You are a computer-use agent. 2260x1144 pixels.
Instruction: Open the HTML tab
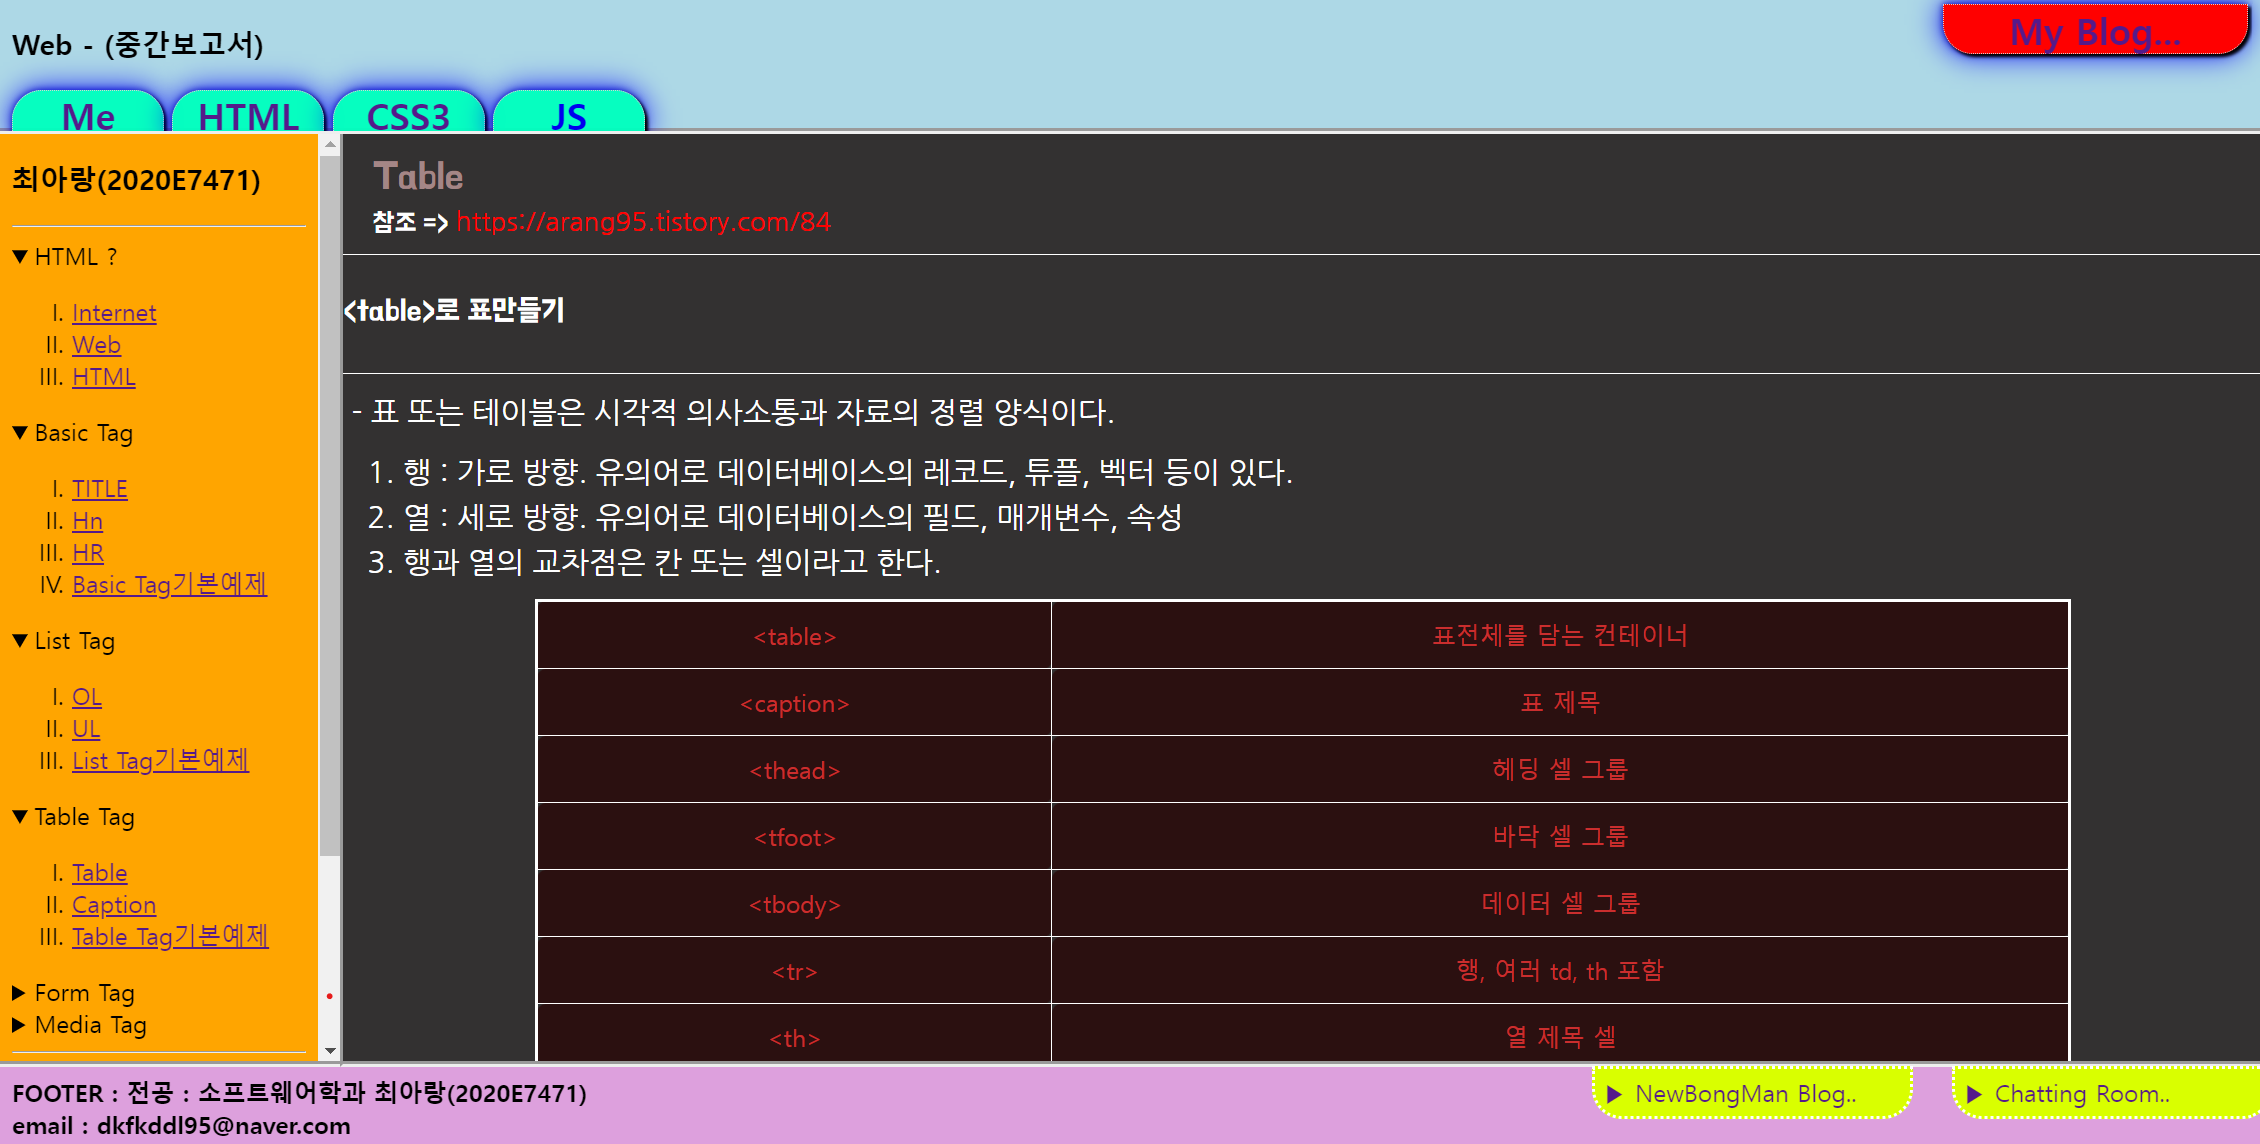248,116
